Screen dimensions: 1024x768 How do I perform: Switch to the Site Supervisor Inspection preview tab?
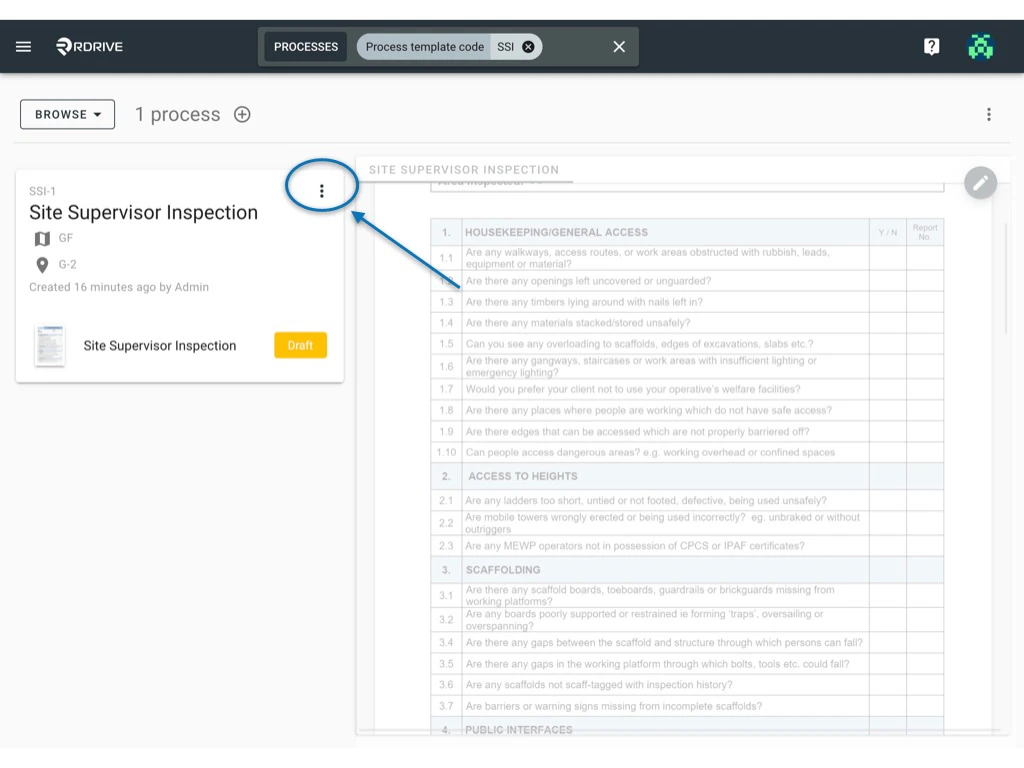pyautogui.click(x=465, y=170)
